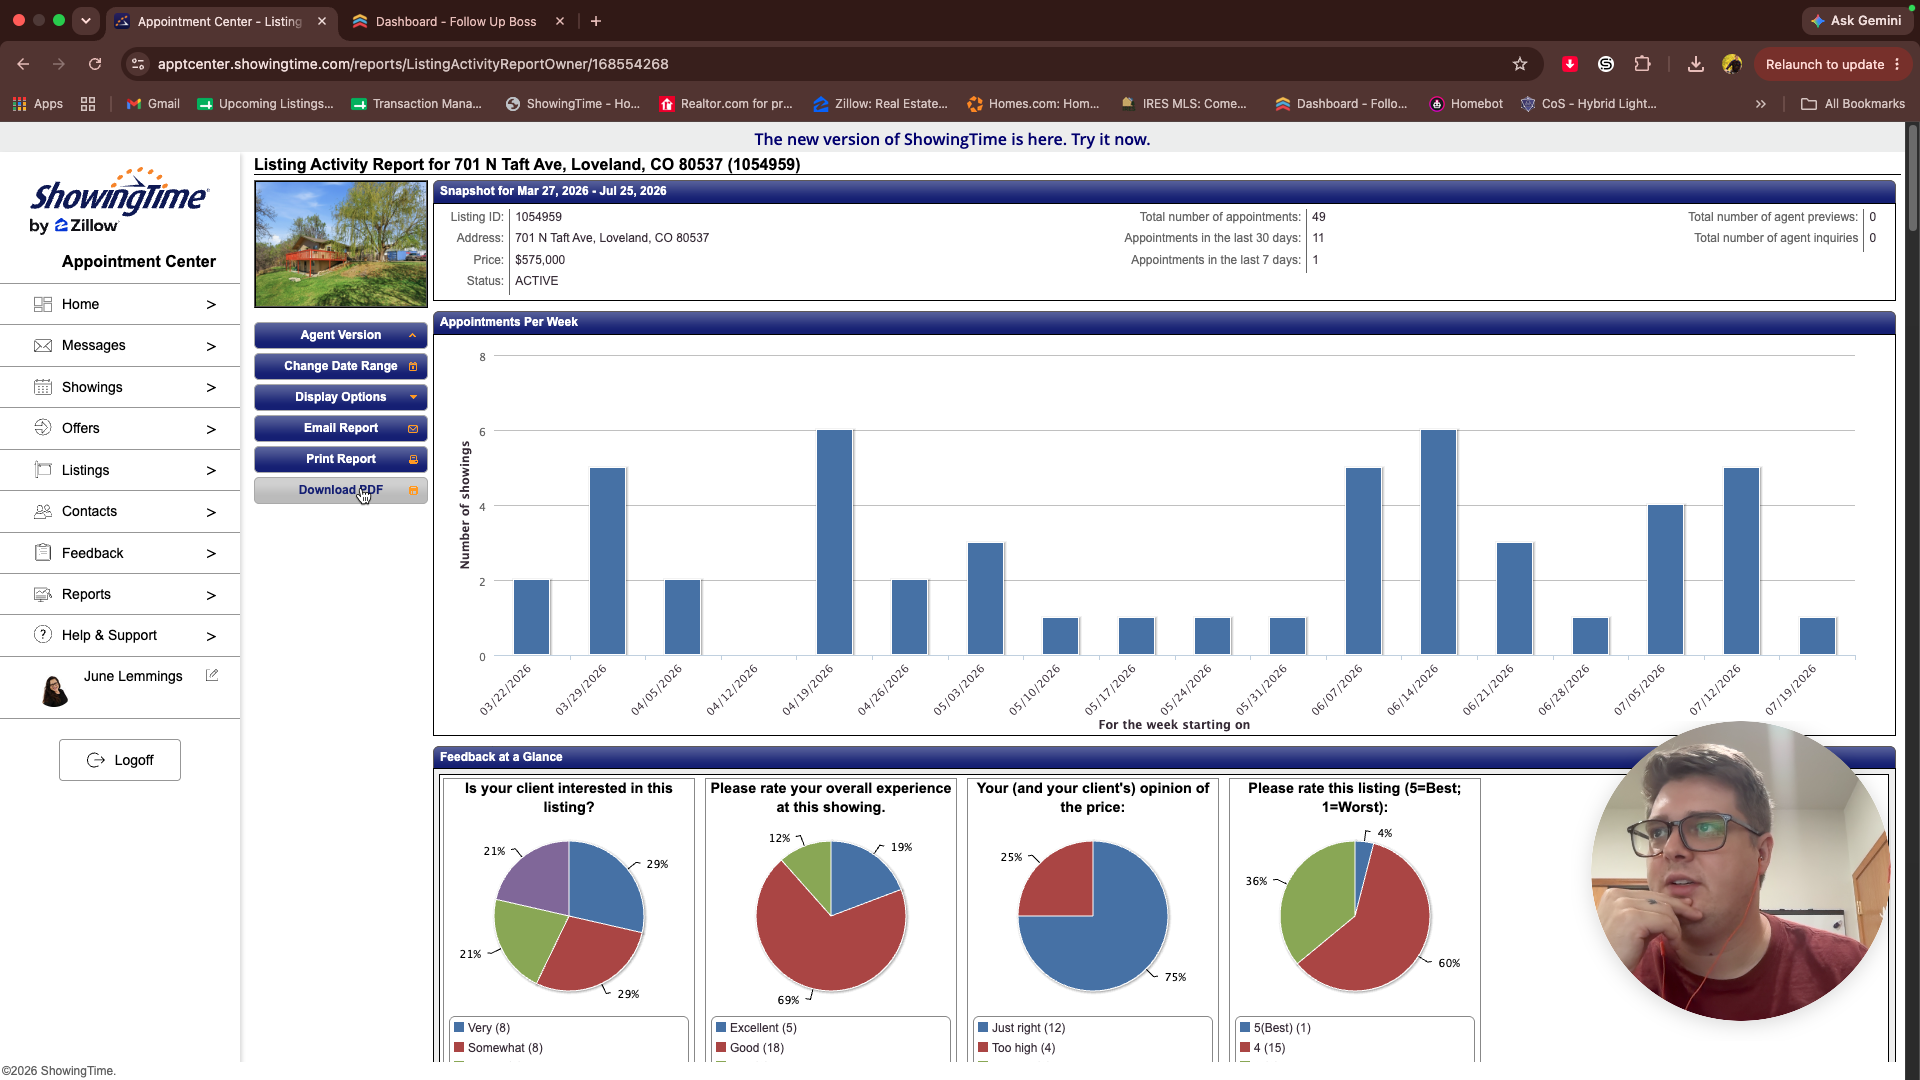The image size is (1920, 1080).
Task: Click the Reports chart icon
Action: tap(43, 594)
